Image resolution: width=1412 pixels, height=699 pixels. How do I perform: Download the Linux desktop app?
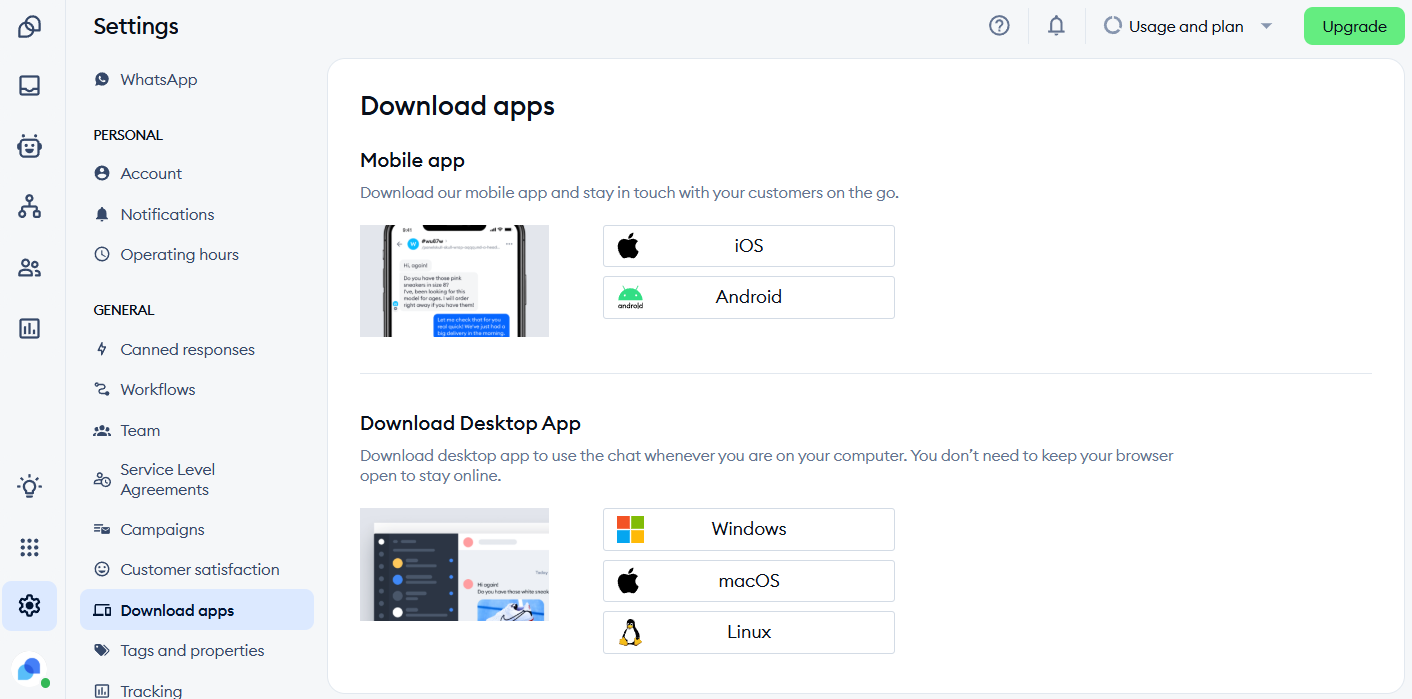click(x=749, y=632)
